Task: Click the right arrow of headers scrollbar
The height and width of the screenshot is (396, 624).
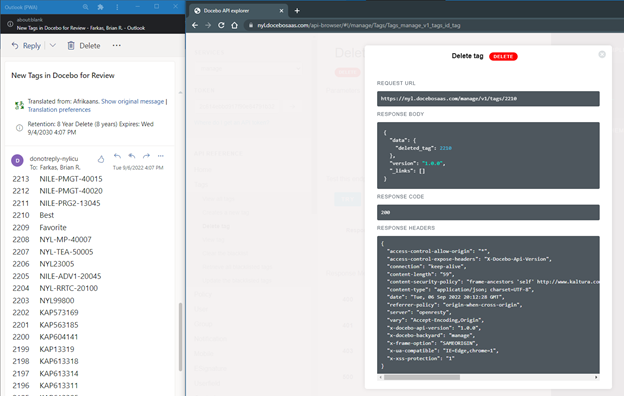Action: click(596, 377)
